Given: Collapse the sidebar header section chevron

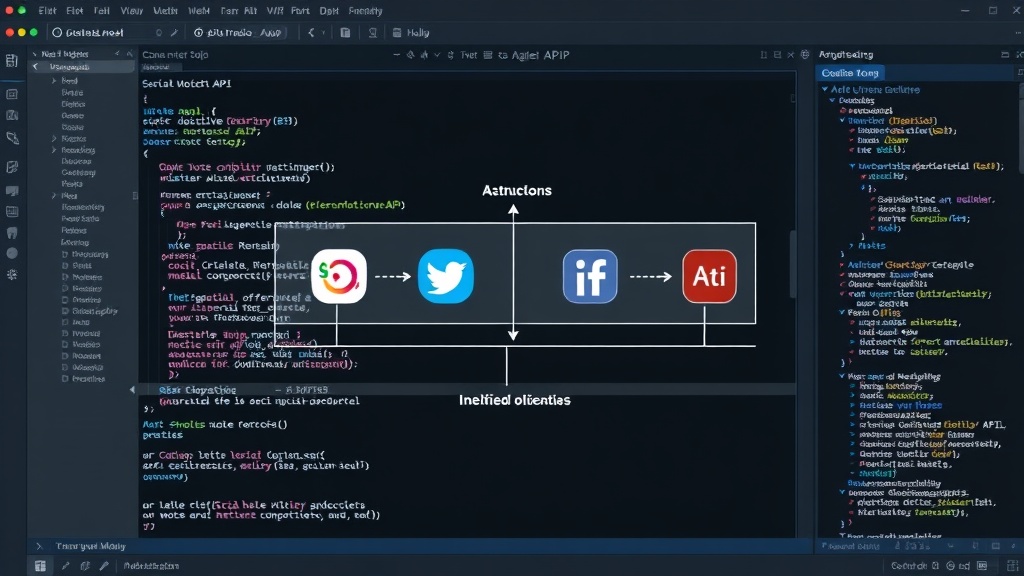Looking at the screenshot, I should coord(35,54).
